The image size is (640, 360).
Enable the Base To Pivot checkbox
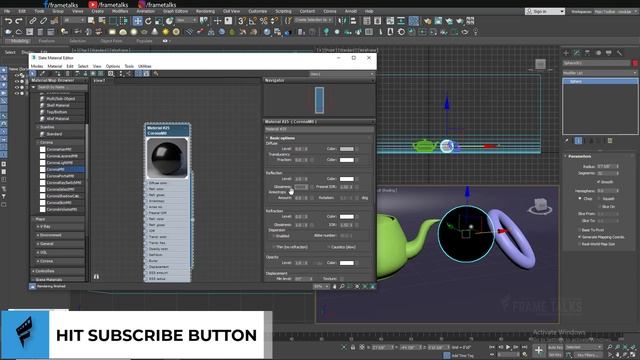pyautogui.click(x=579, y=230)
